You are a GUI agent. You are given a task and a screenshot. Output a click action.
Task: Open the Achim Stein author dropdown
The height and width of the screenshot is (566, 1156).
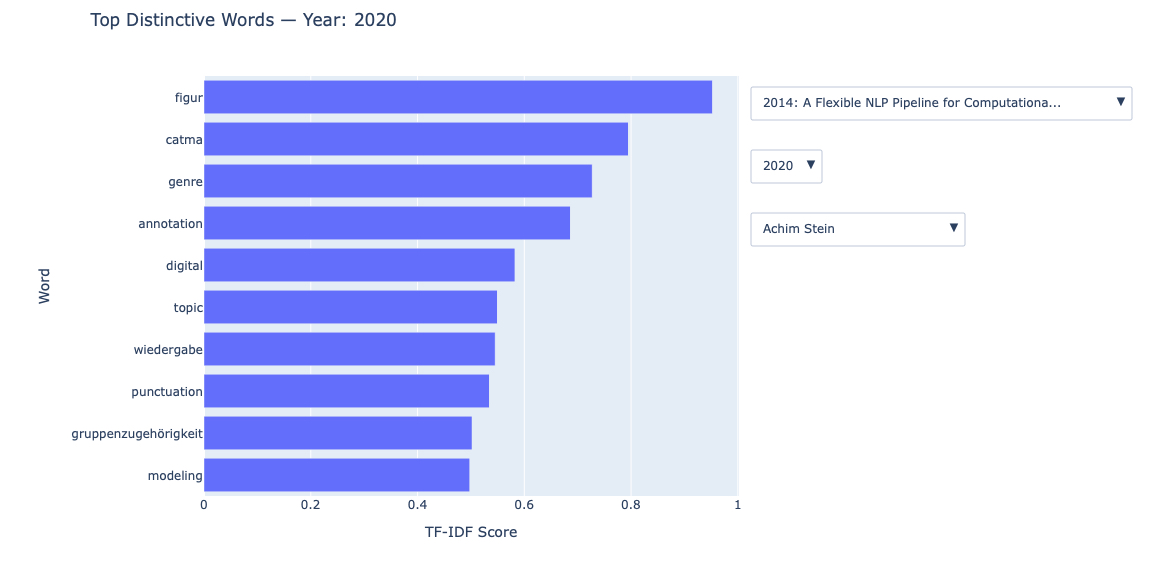click(857, 229)
